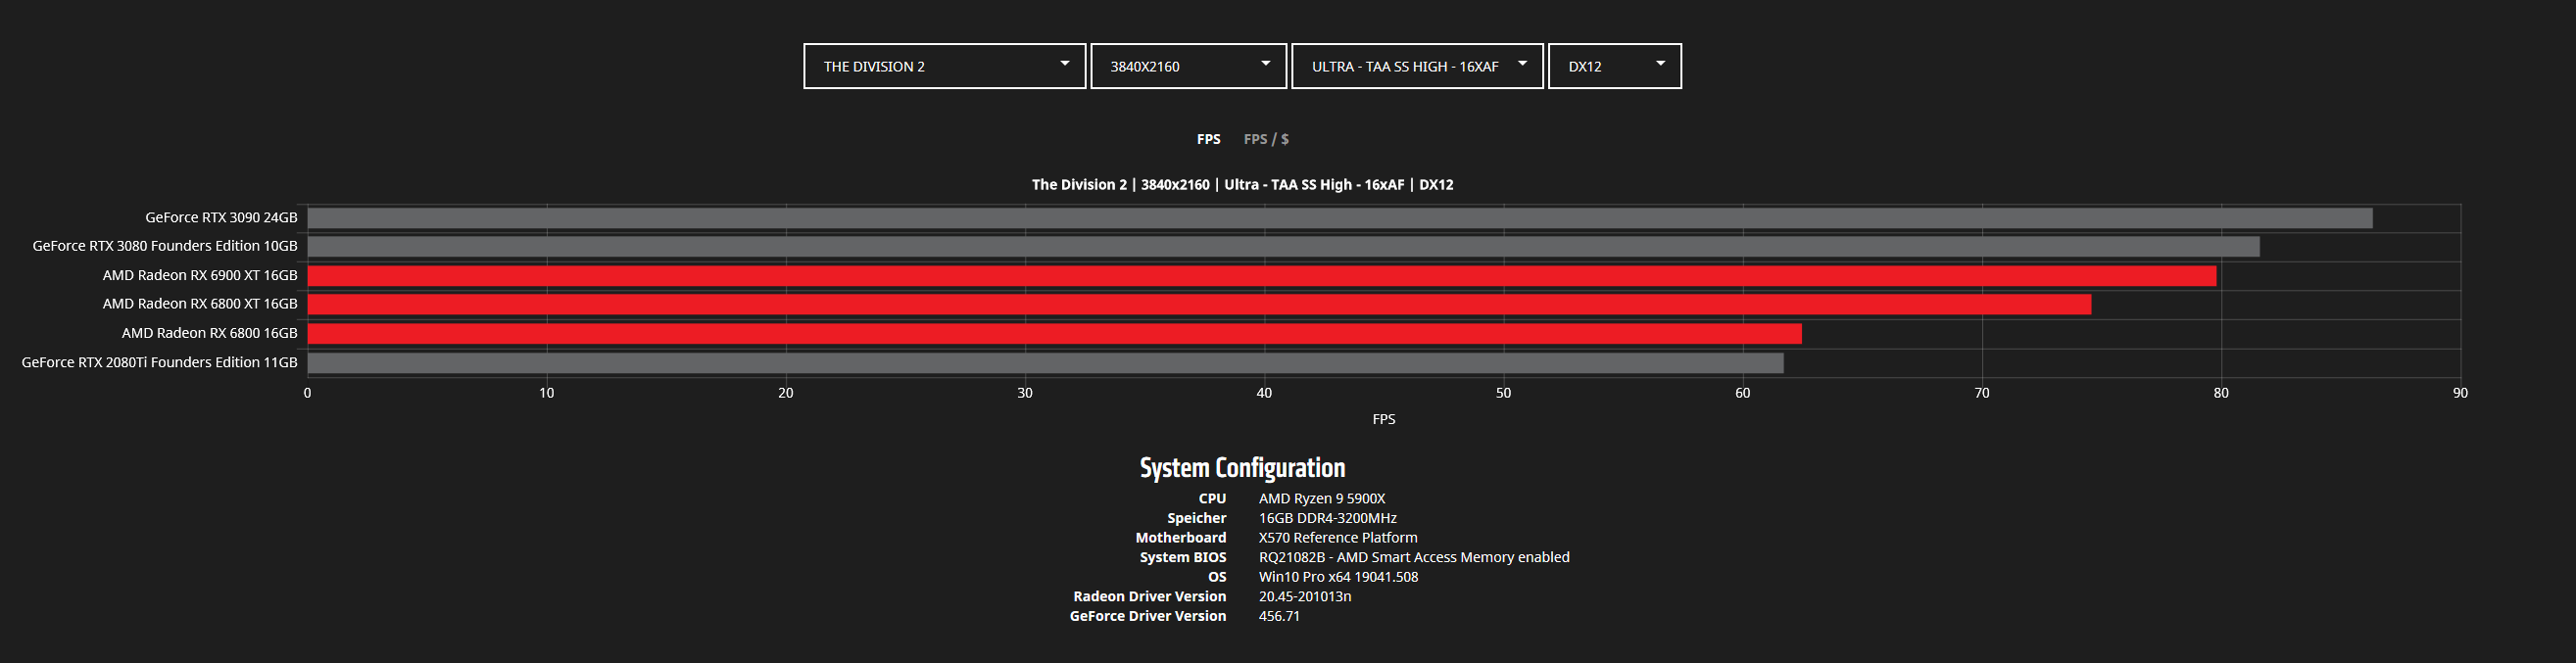Click the 16GB DDR4-3200MHz value
This screenshot has height=663, width=2576.
(1328, 518)
